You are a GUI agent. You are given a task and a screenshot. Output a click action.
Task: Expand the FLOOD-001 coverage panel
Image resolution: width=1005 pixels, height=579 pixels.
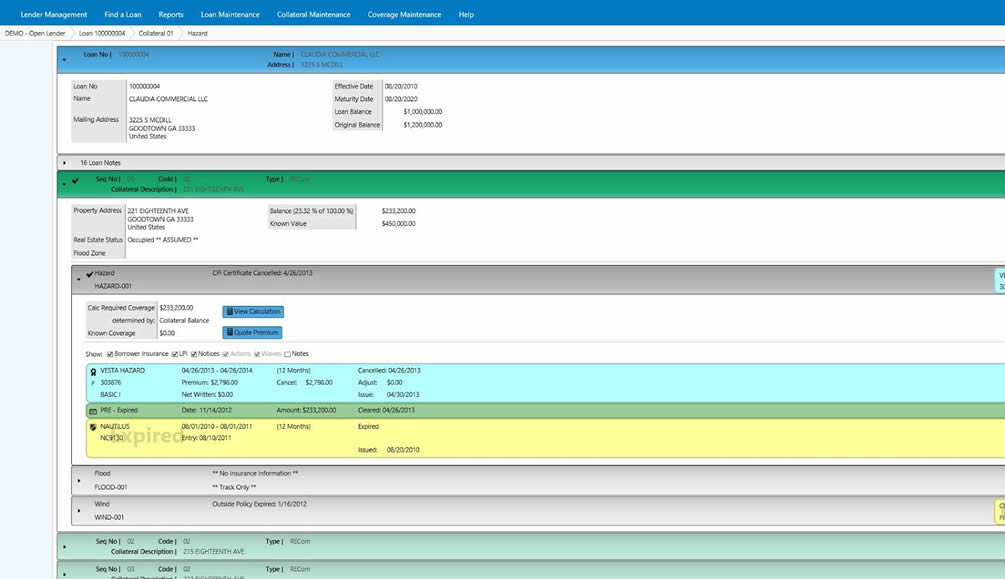79,480
